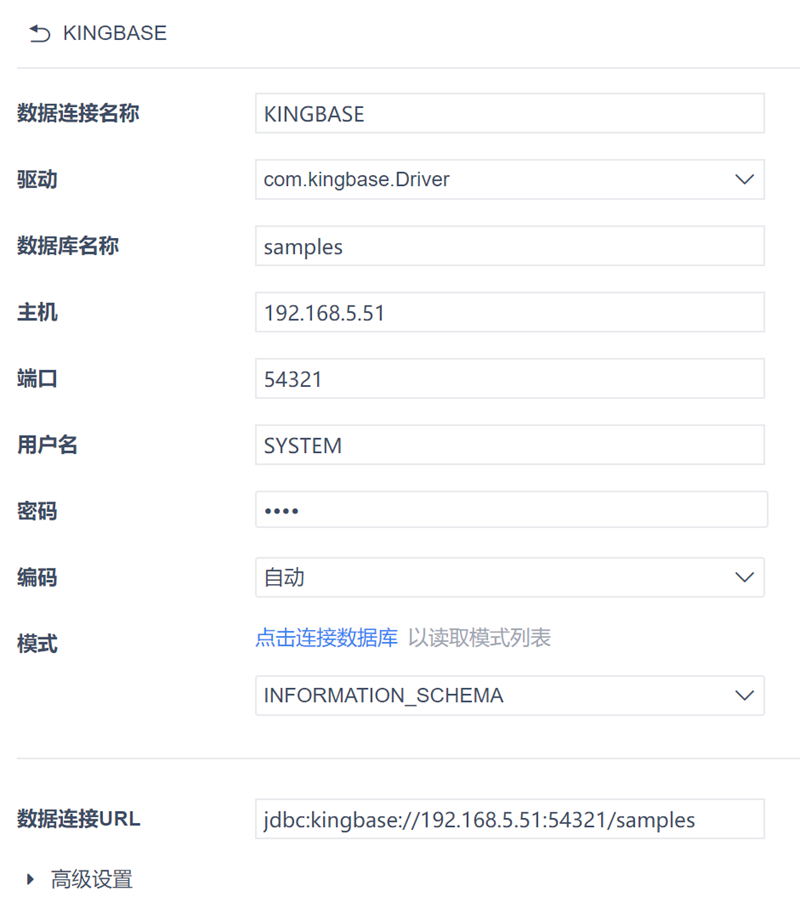Click the 用户名 field containing SYSTEM

(x=509, y=445)
